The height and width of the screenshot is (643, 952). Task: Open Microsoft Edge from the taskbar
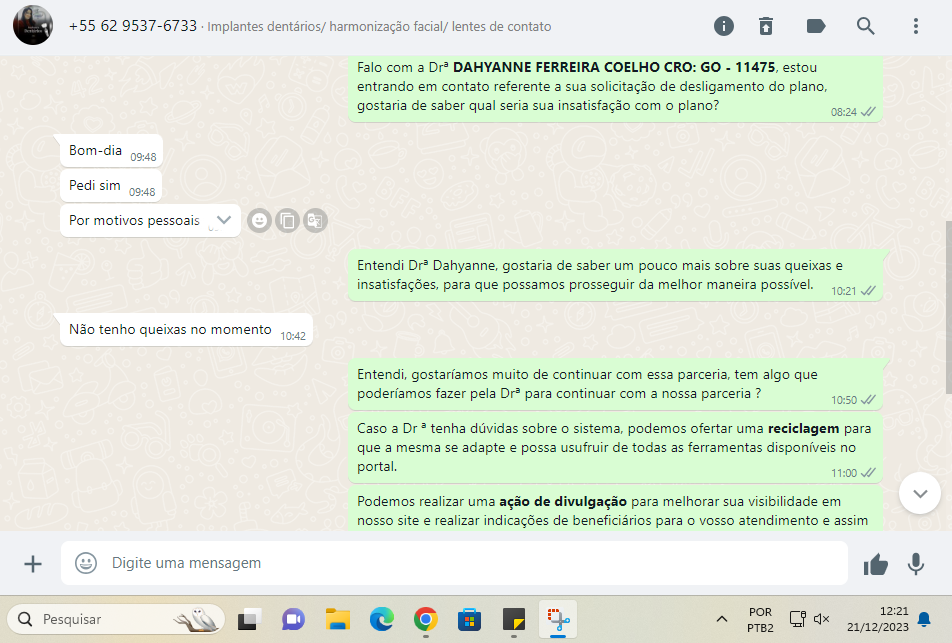pyautogui.click(x=382, y=619)
